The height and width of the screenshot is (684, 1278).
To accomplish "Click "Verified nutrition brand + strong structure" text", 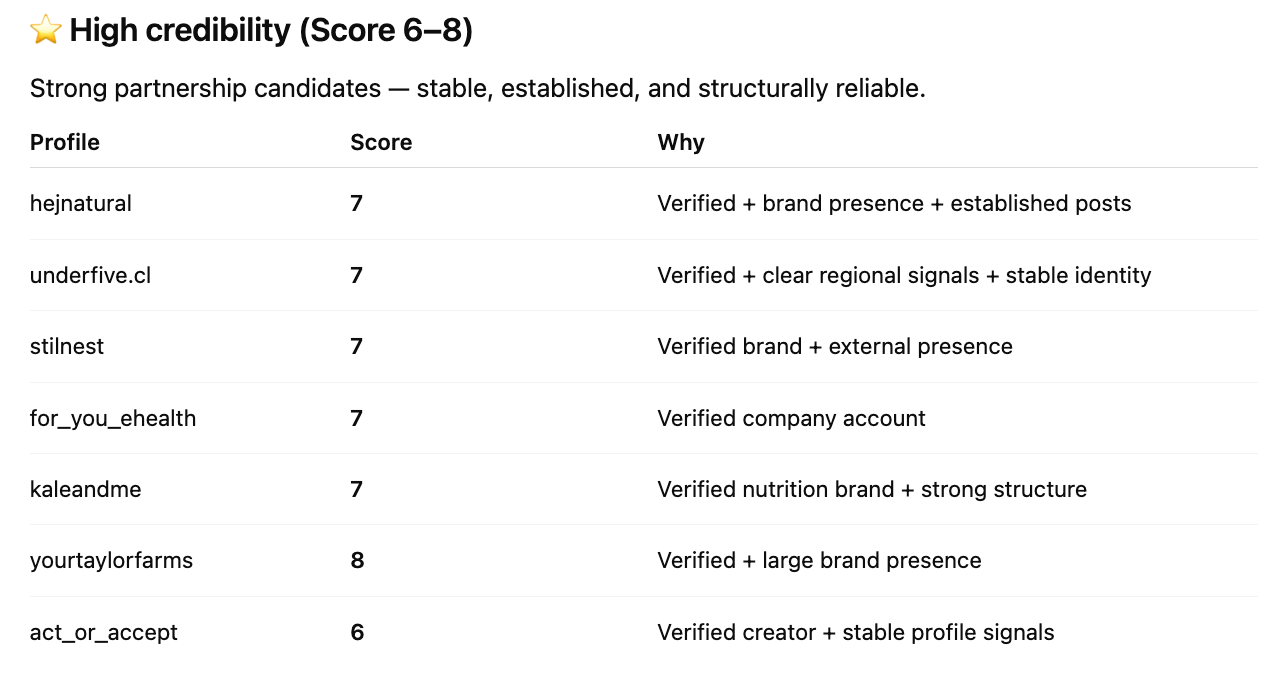I will click(872, 489).
